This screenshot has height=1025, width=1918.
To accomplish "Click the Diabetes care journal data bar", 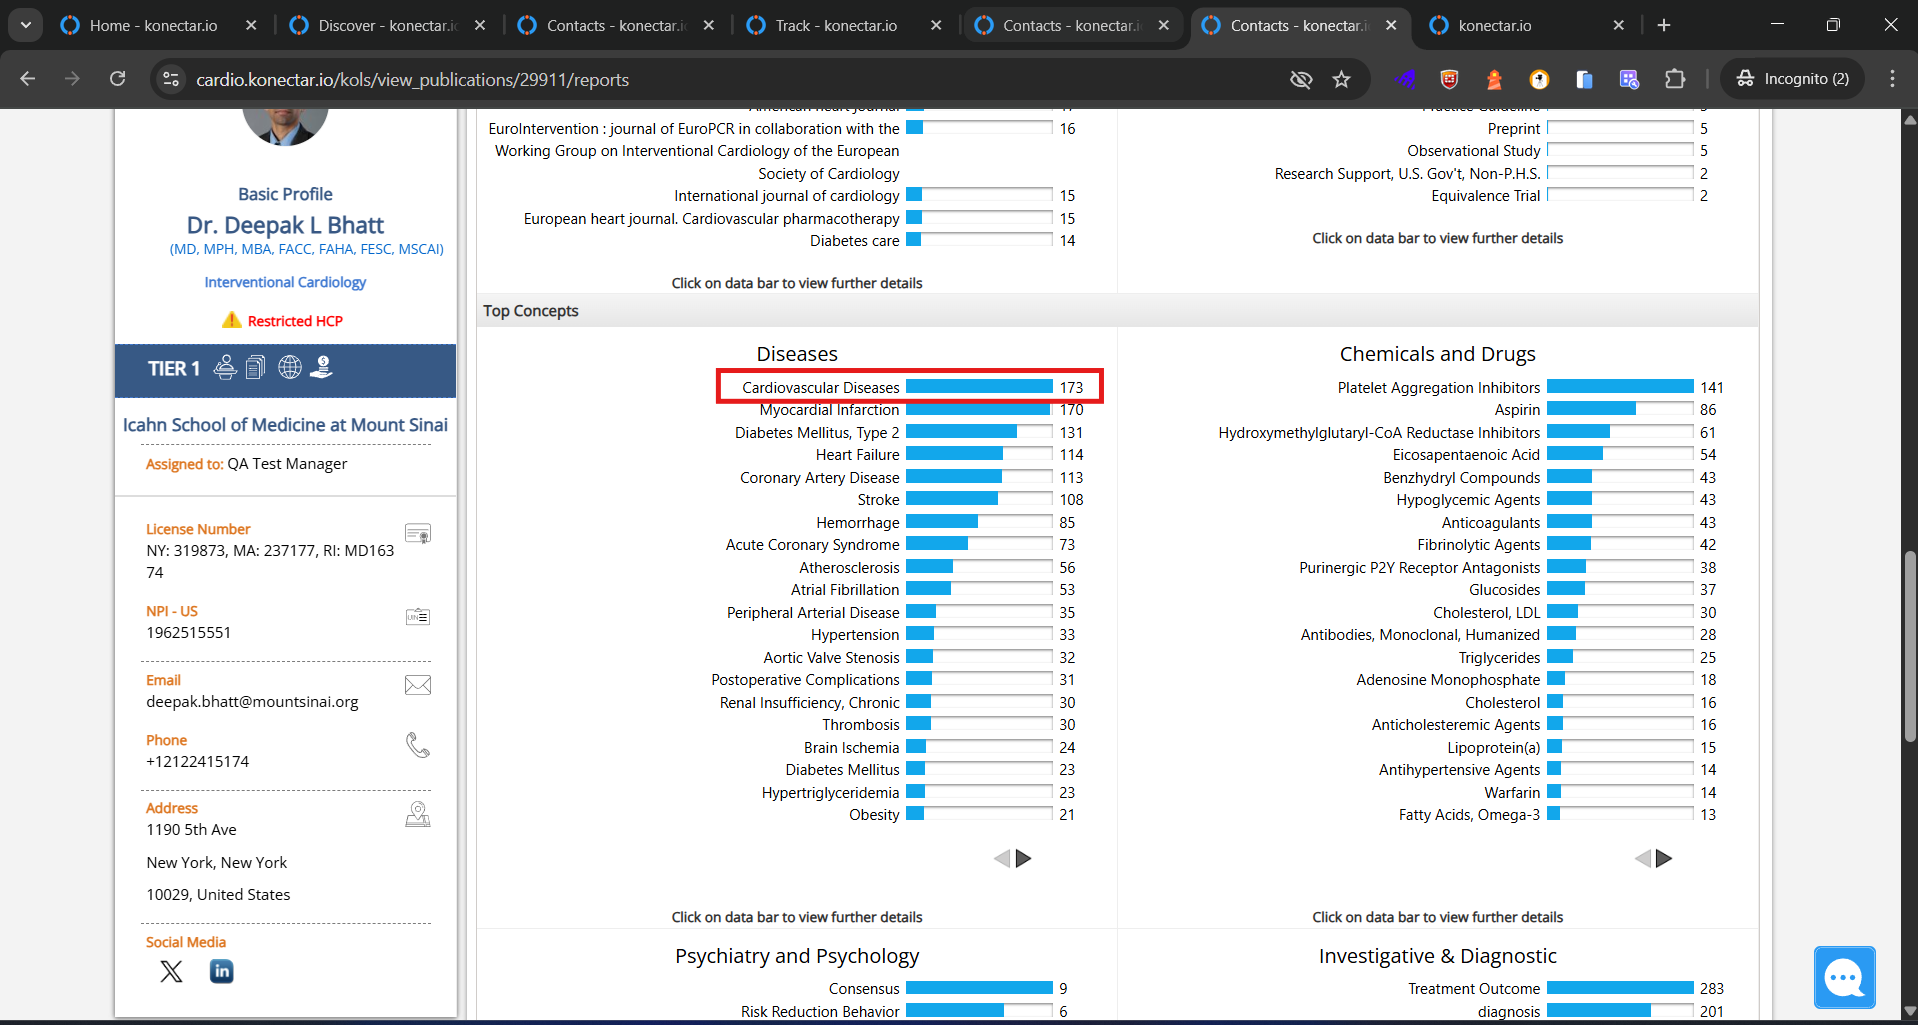I will click(979, 240).
